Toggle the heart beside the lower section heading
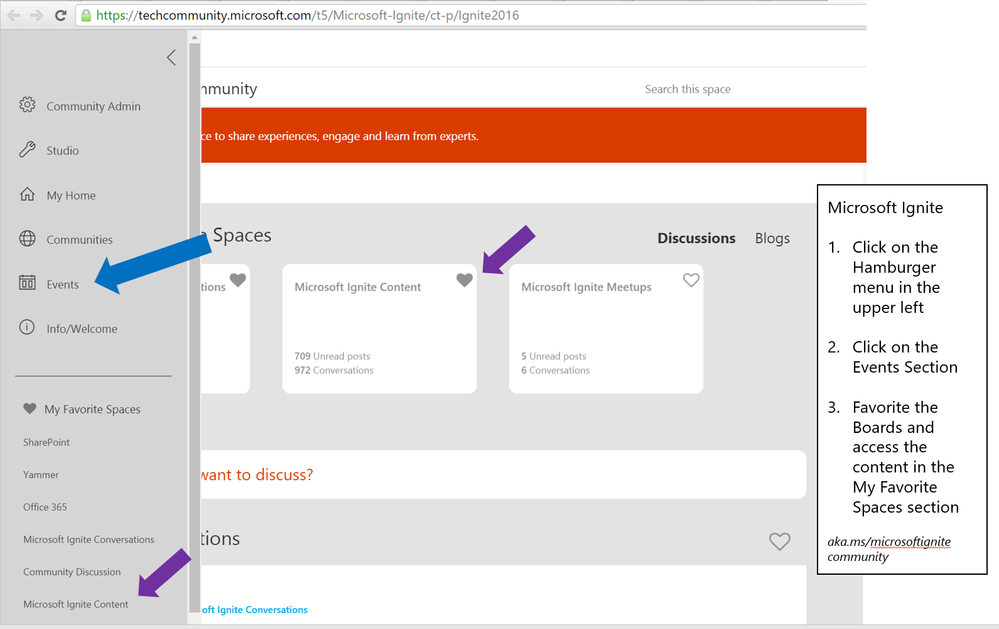Image resolution: width=999 pixels, height=629 pixels. 779,541
